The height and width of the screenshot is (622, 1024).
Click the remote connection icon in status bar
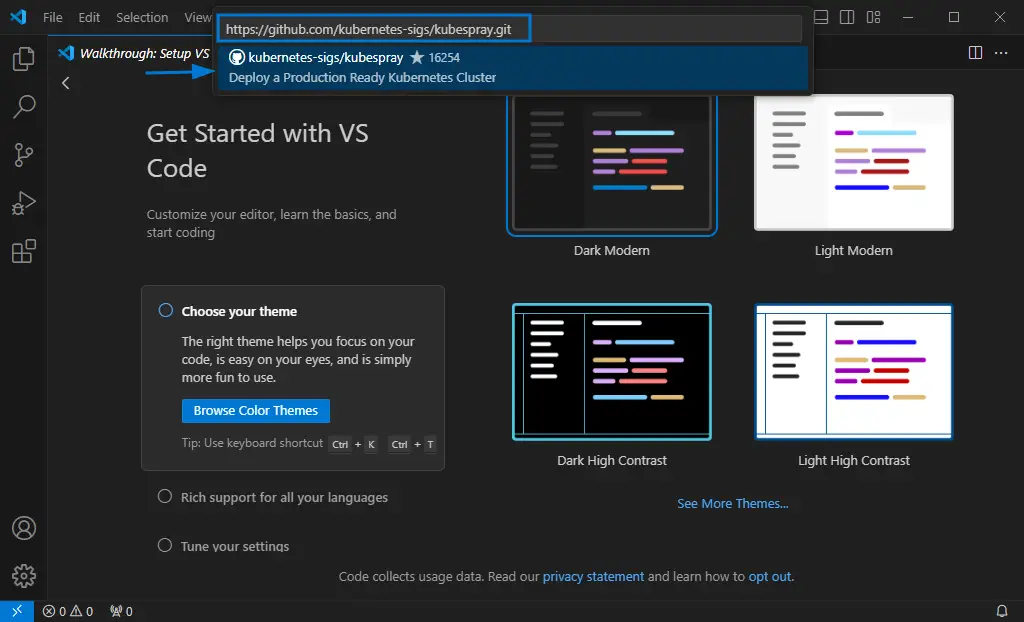point(16,611)
